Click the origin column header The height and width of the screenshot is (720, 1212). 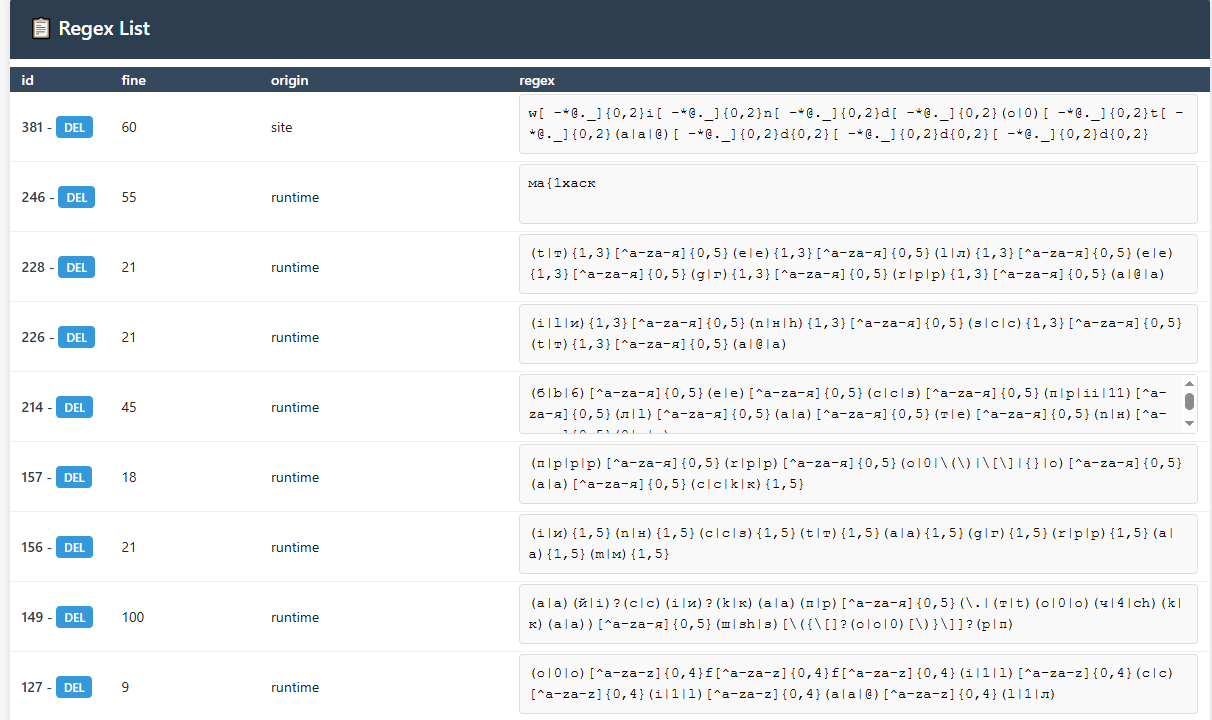pos(290,80)
